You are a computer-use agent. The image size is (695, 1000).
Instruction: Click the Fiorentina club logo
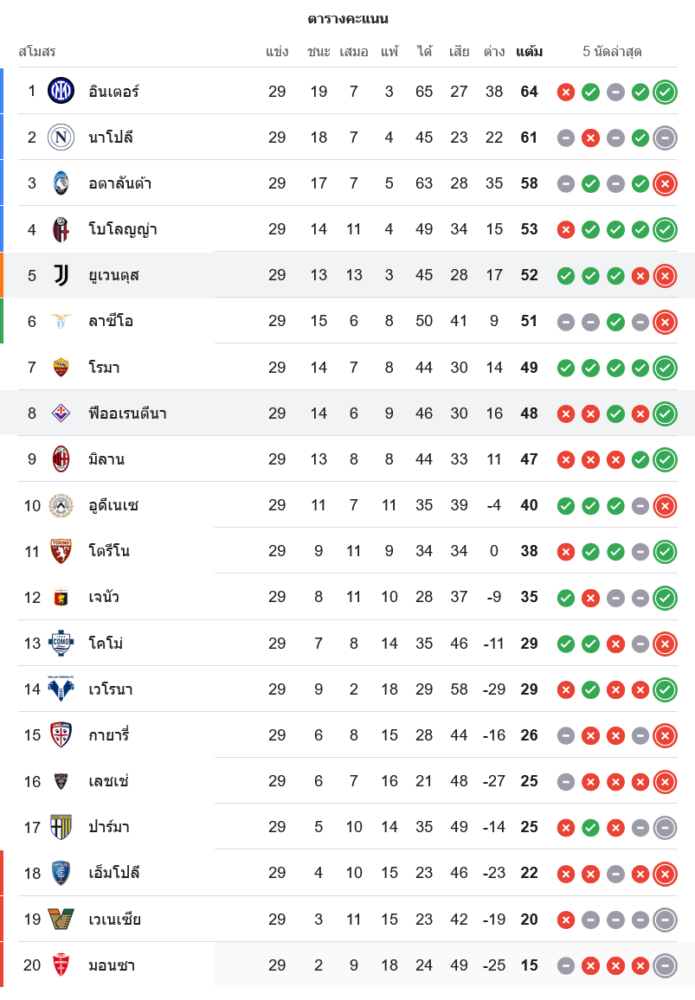coord(61,413)
